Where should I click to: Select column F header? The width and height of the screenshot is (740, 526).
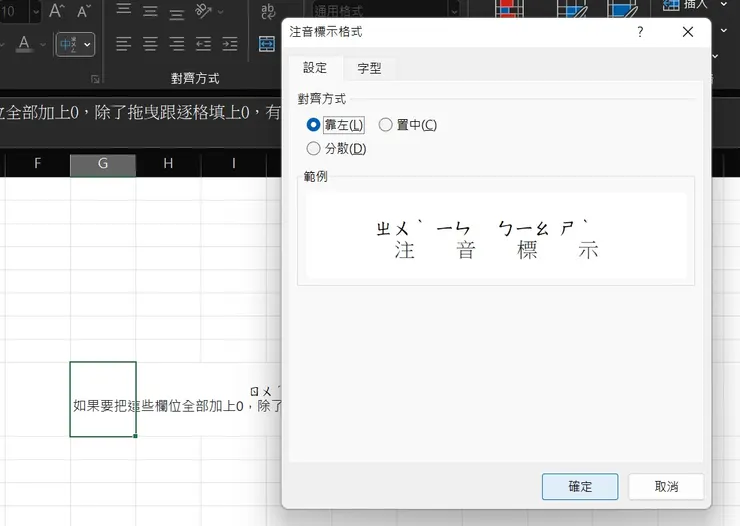[38, 164]
